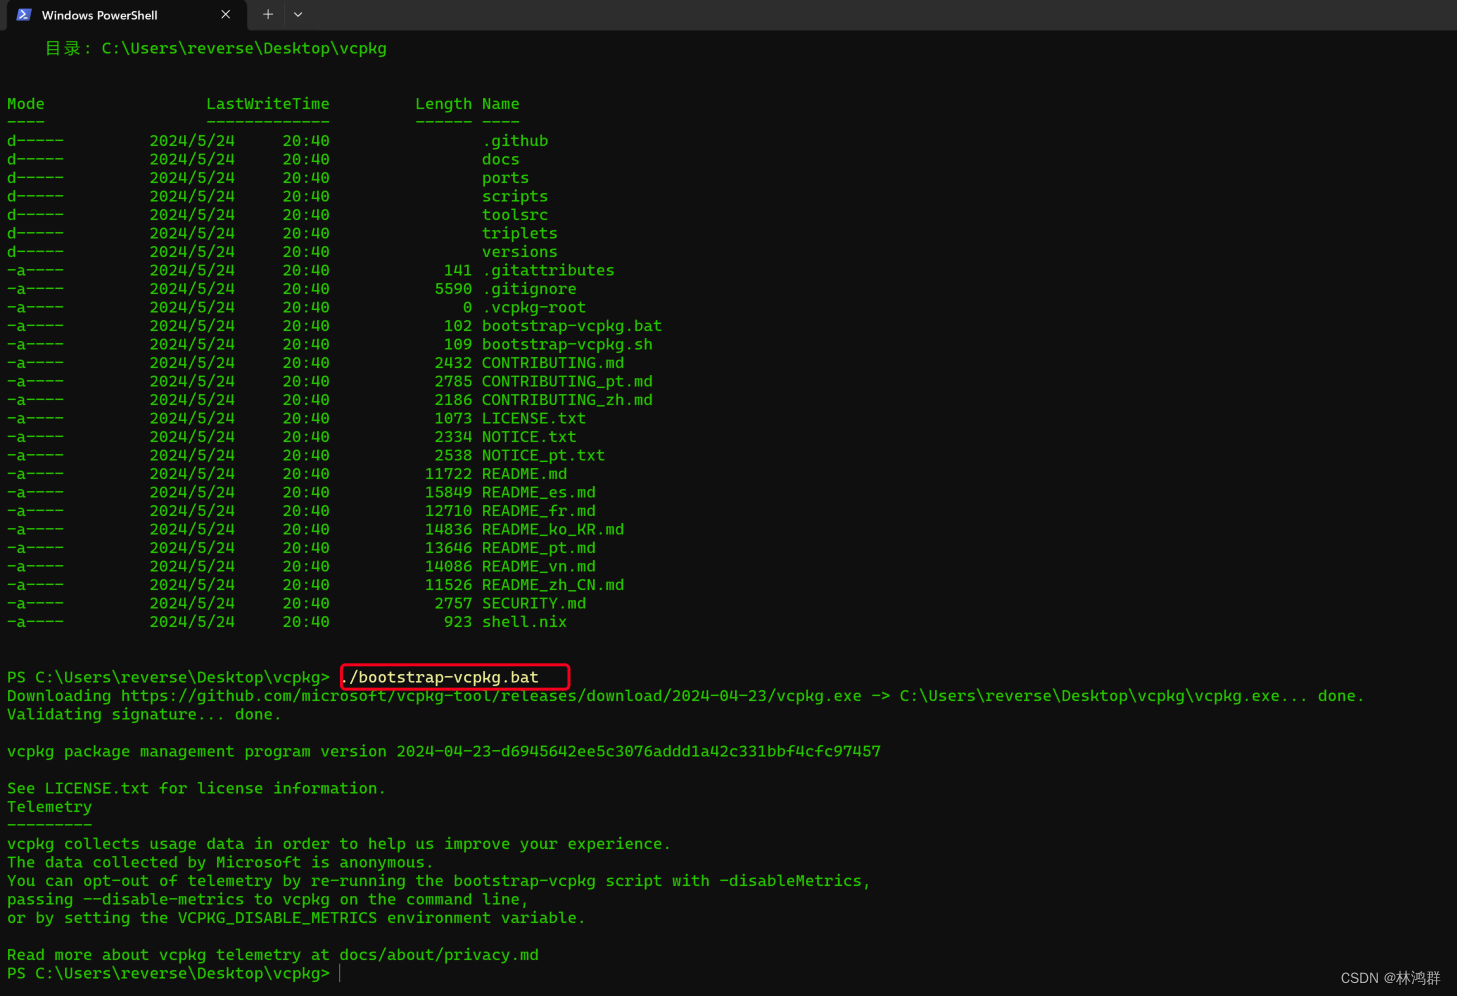Click the PowerShell icon in the tab

24,15
